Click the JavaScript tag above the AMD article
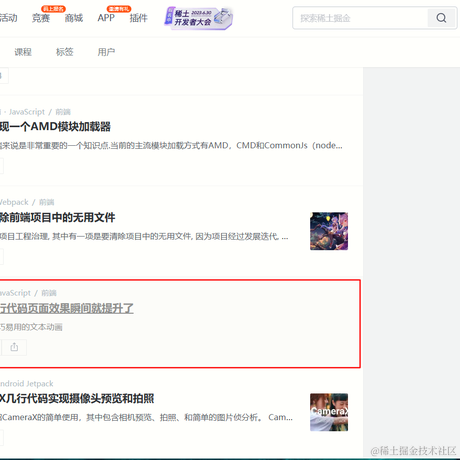The image size is (460, 460). pyautogui.click(x=27, y=112)
